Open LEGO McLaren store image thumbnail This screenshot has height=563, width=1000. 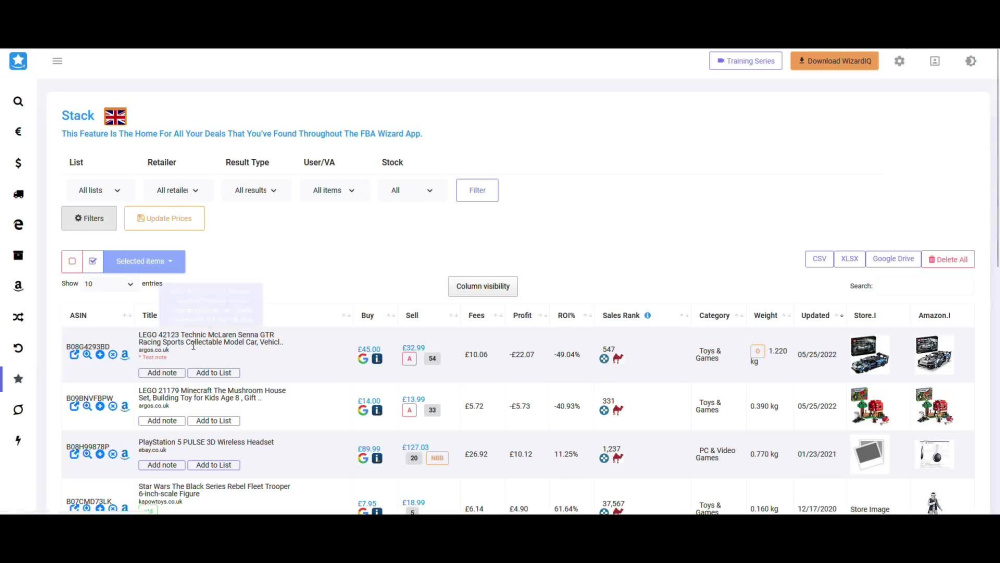click(869, 355)
